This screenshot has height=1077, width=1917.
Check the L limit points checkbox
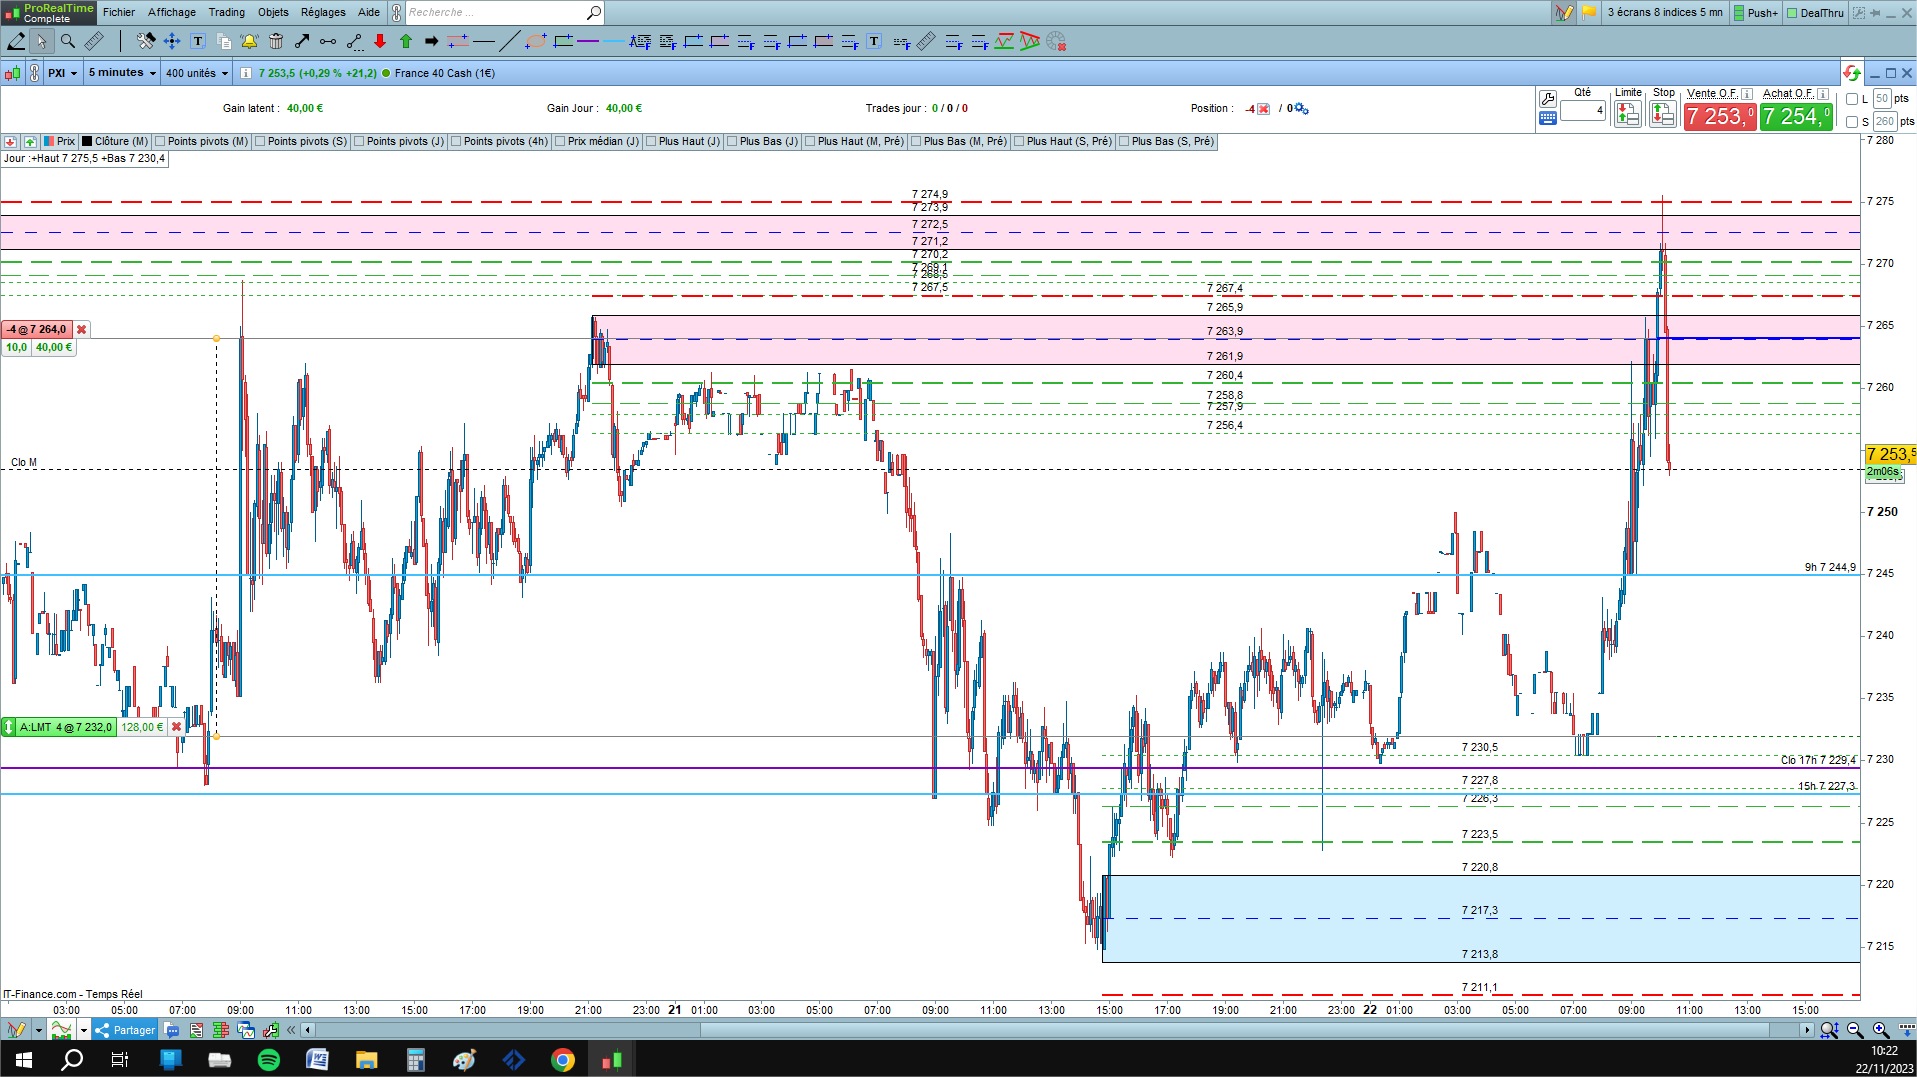coord(1852,99)
